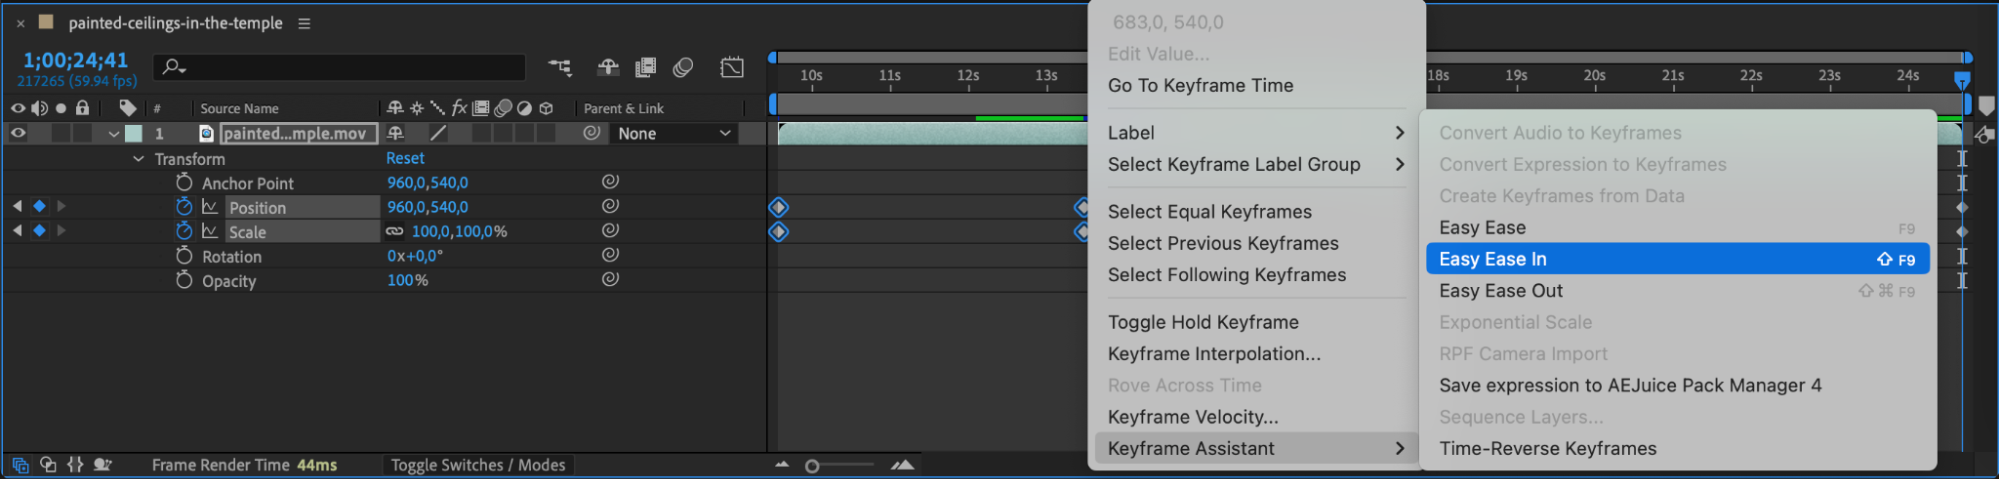Toggle the Position keyframe at current time
Image resolution: width=1999 pixels, height=480 pixels.
(39, 206)
